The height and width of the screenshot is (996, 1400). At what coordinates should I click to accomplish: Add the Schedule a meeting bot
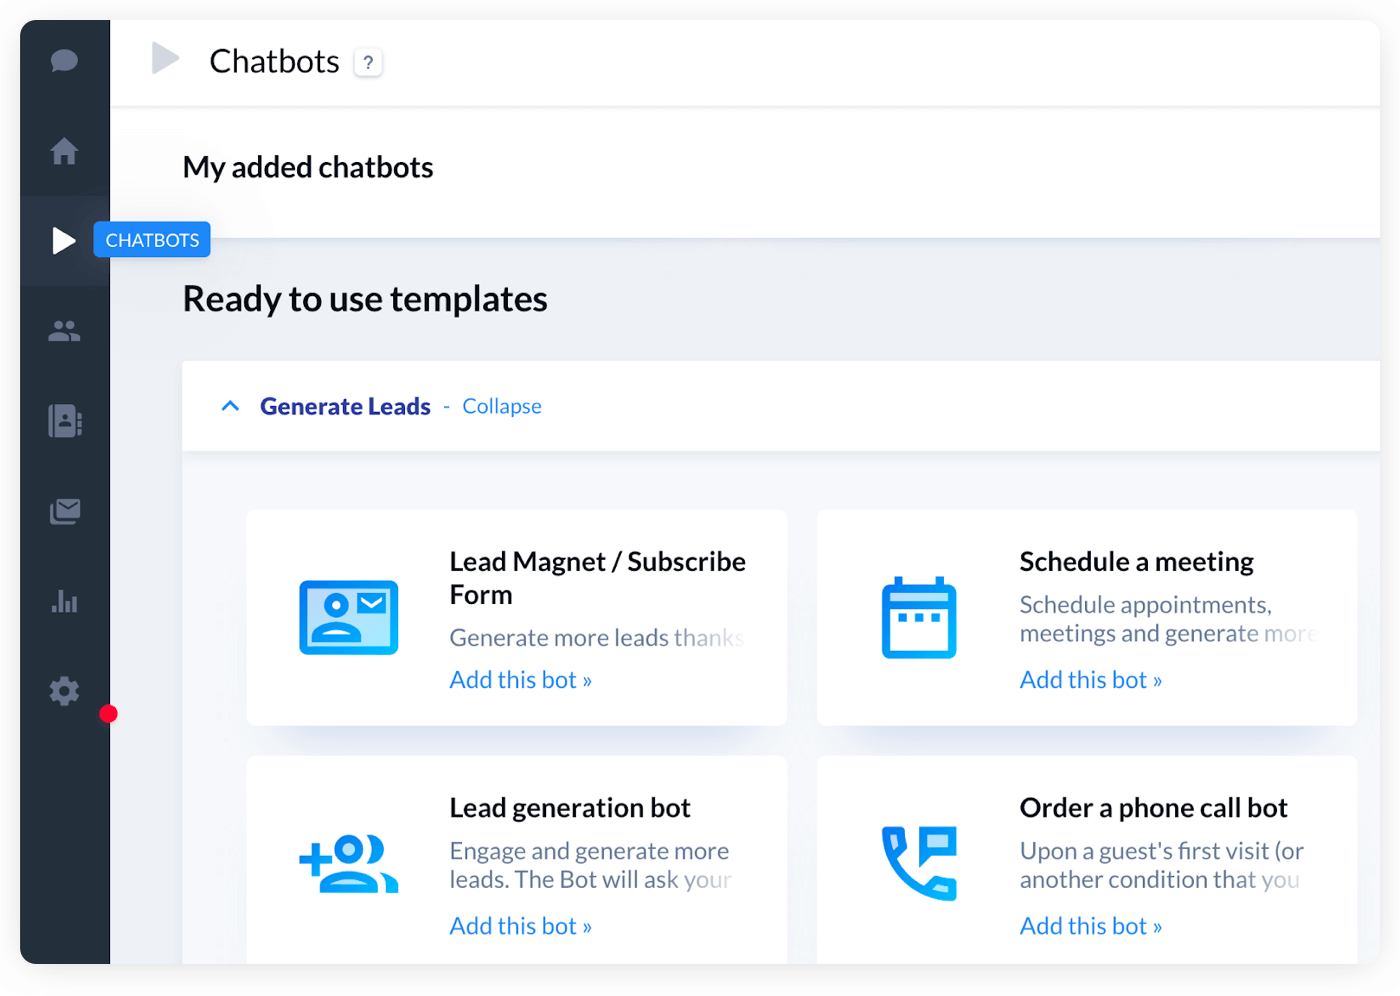1090,679
